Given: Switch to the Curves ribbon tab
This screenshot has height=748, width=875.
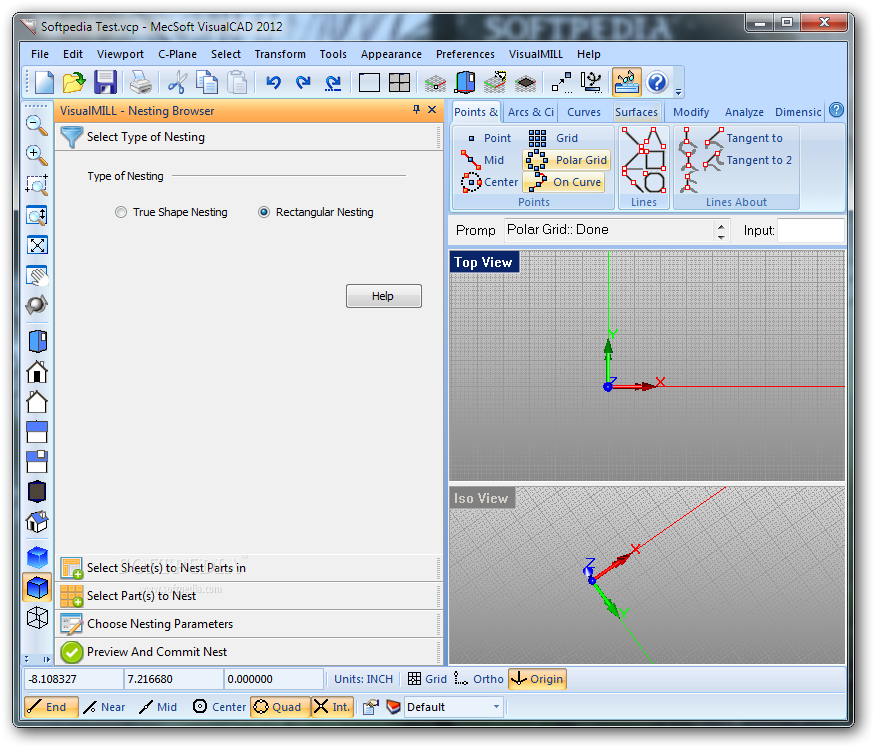Looking at the screenshot, I should click(584, 112).
